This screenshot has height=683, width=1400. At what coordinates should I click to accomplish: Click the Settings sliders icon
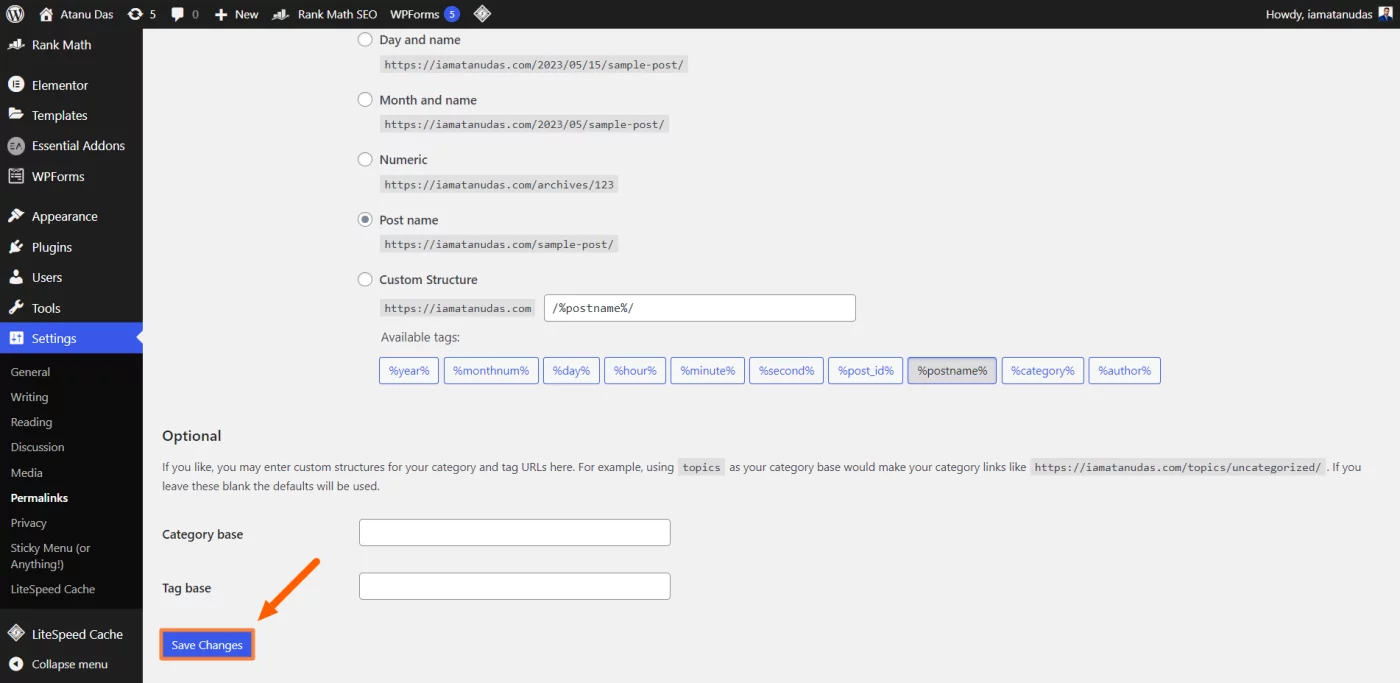[x=16, y=338]
